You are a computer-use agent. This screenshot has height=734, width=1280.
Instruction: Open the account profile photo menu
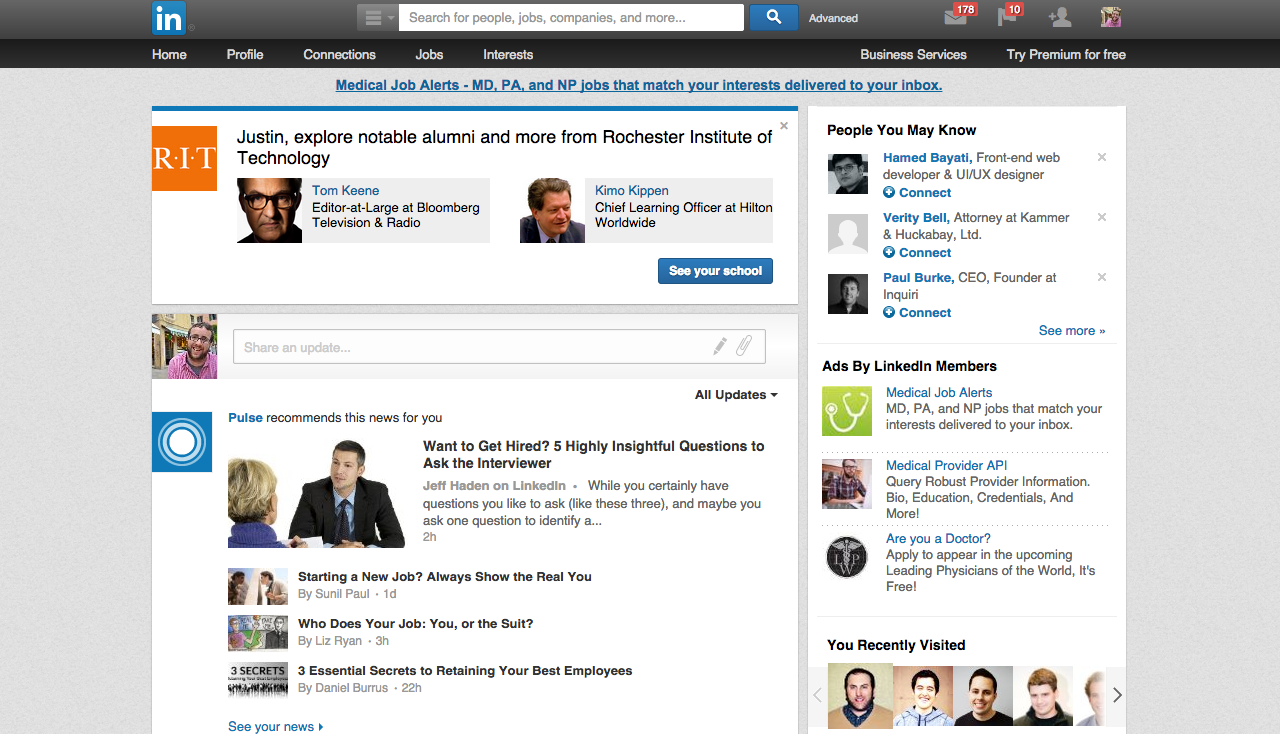[x=1111, y=17]
